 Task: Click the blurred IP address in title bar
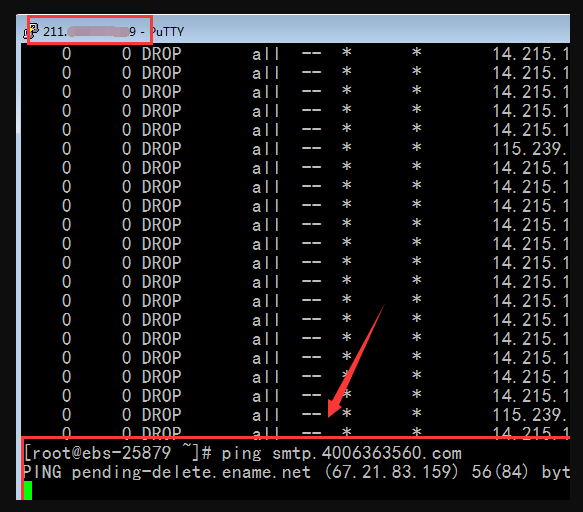pos(90,32)
